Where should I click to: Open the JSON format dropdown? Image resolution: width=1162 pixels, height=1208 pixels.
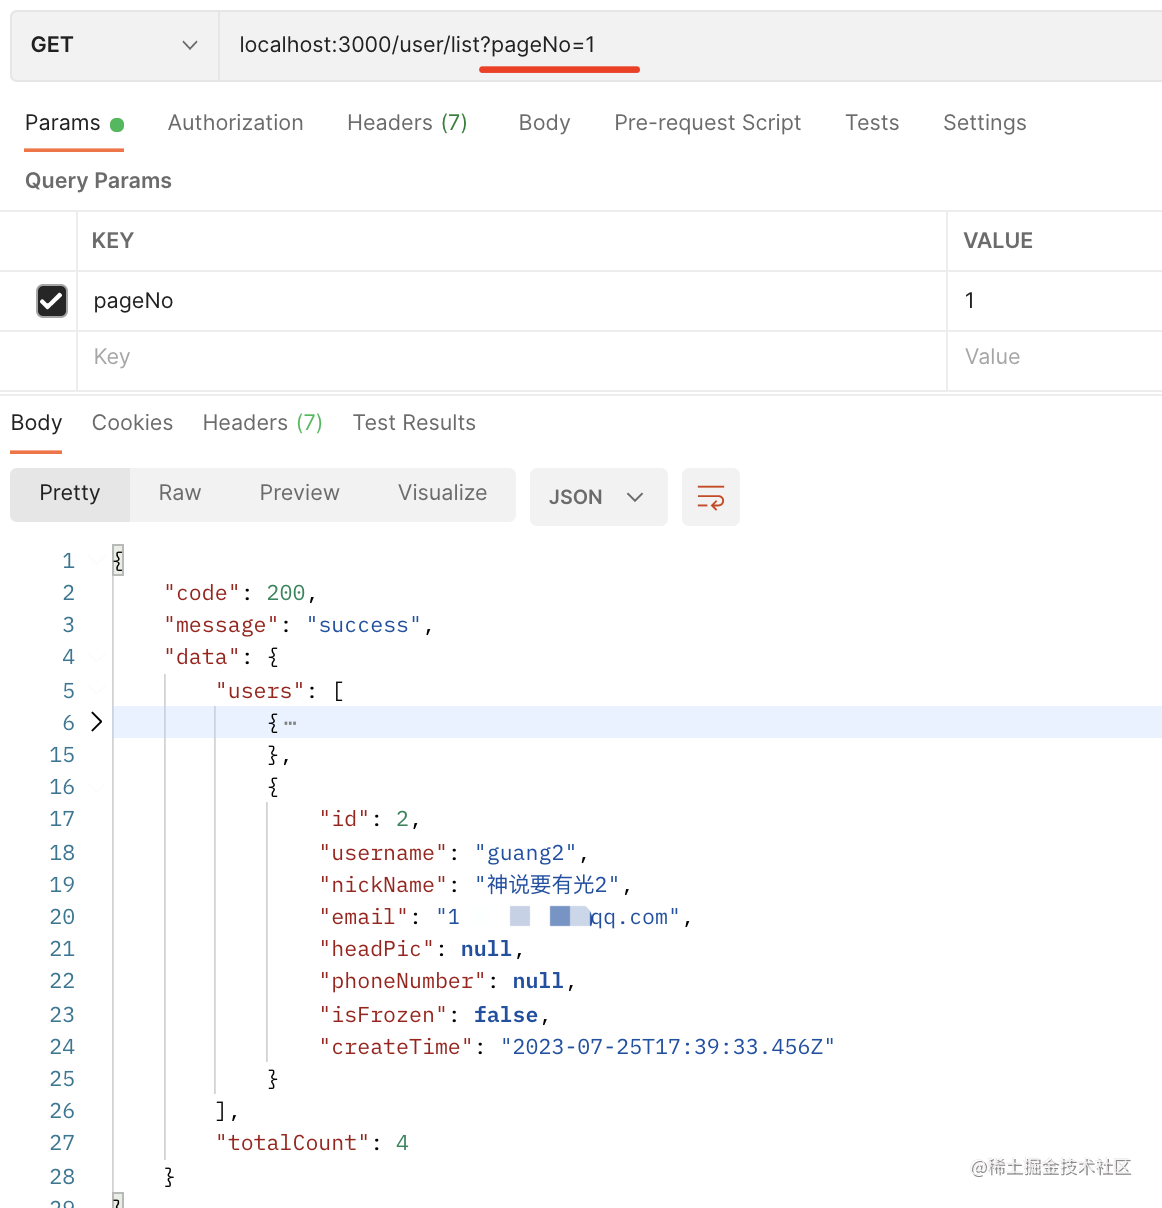click(x=597, y=497)
